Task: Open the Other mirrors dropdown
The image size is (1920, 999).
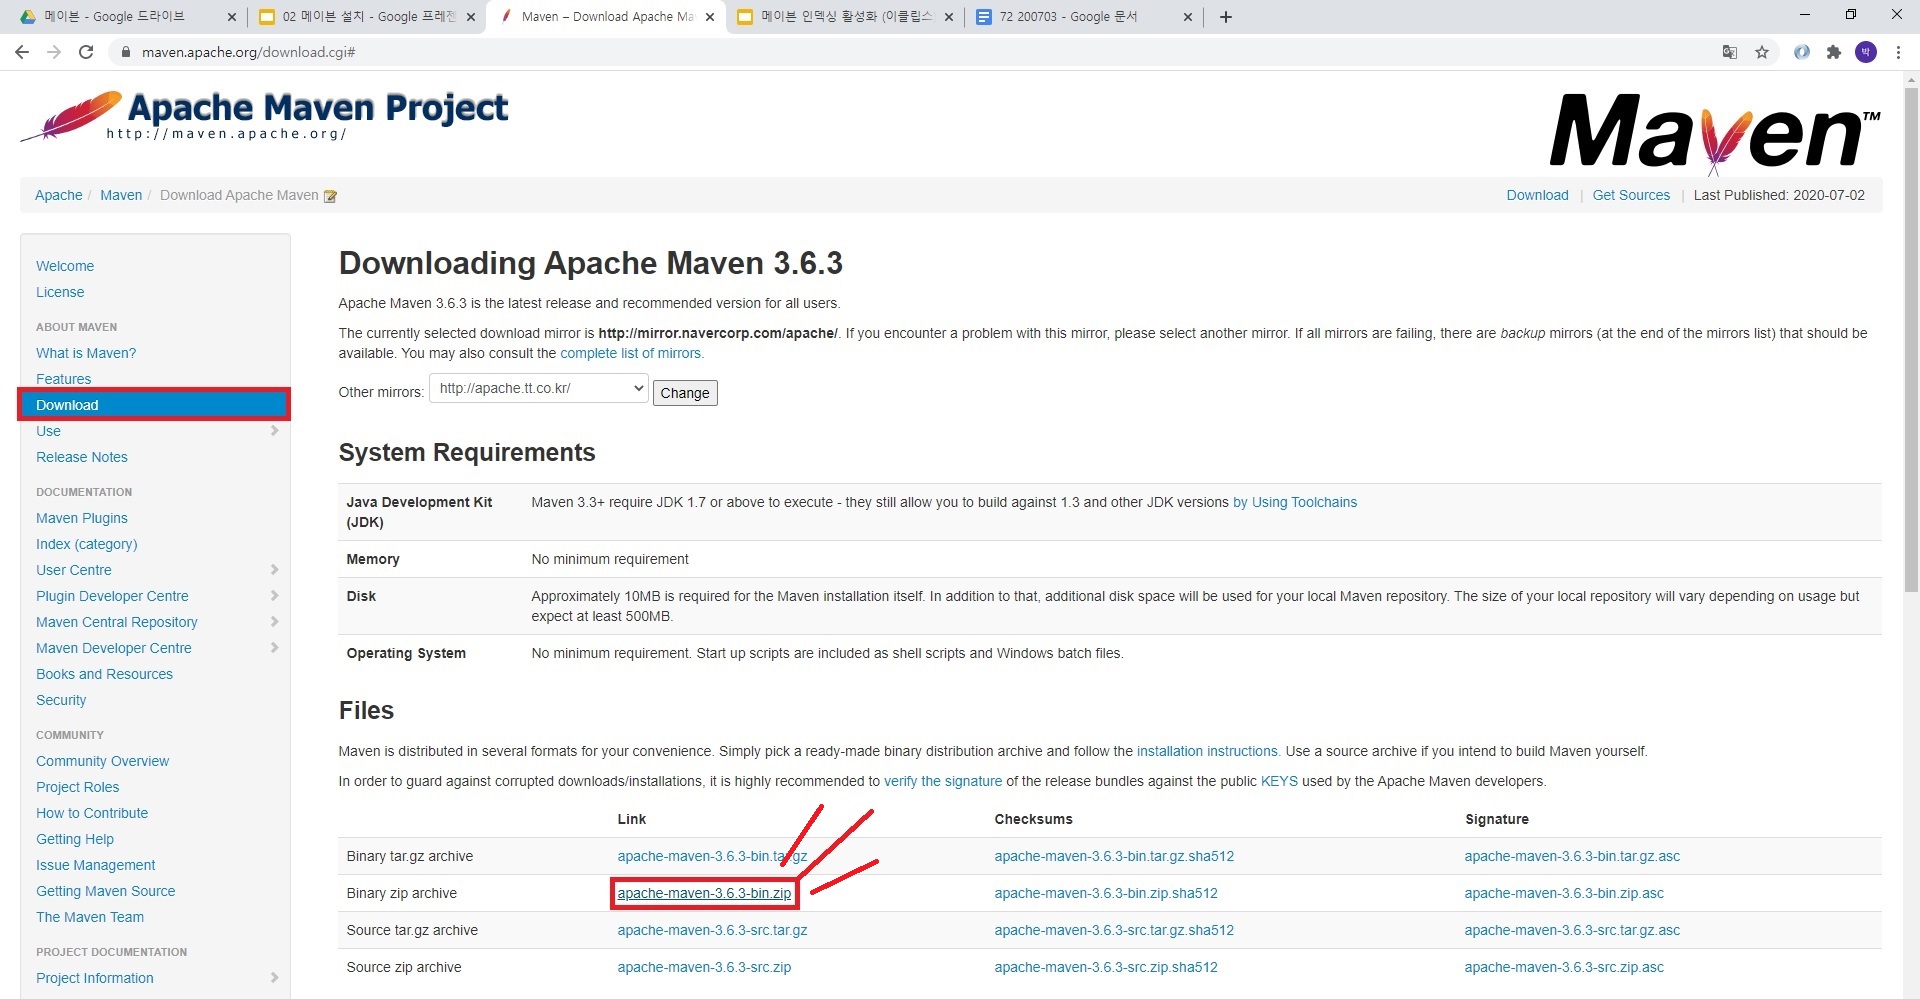Action: click(x=539, y=389)
